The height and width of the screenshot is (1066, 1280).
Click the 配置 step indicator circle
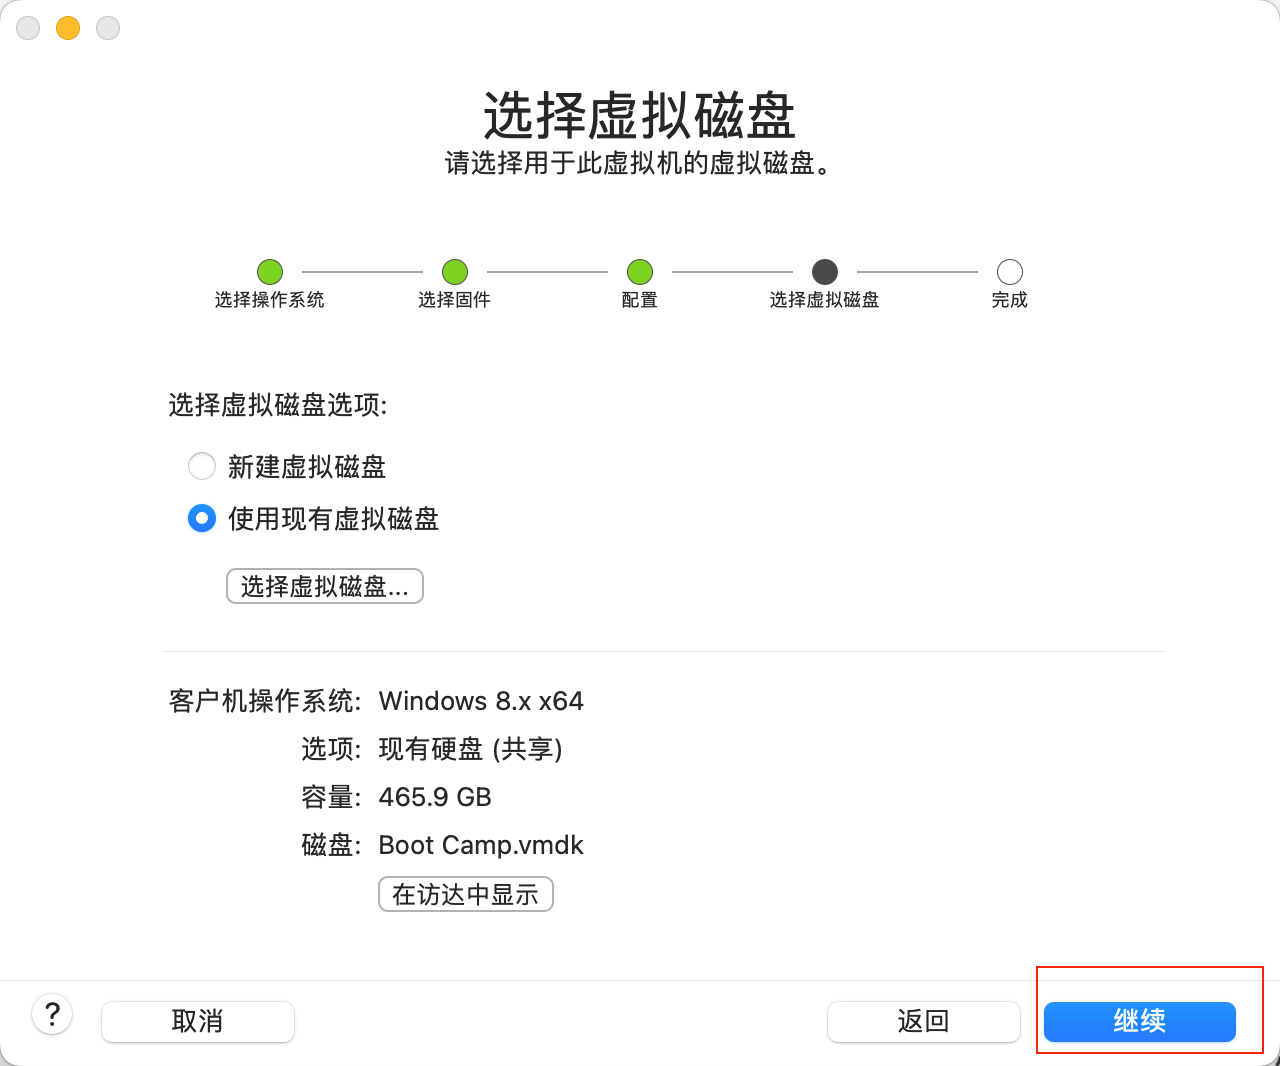640,272
